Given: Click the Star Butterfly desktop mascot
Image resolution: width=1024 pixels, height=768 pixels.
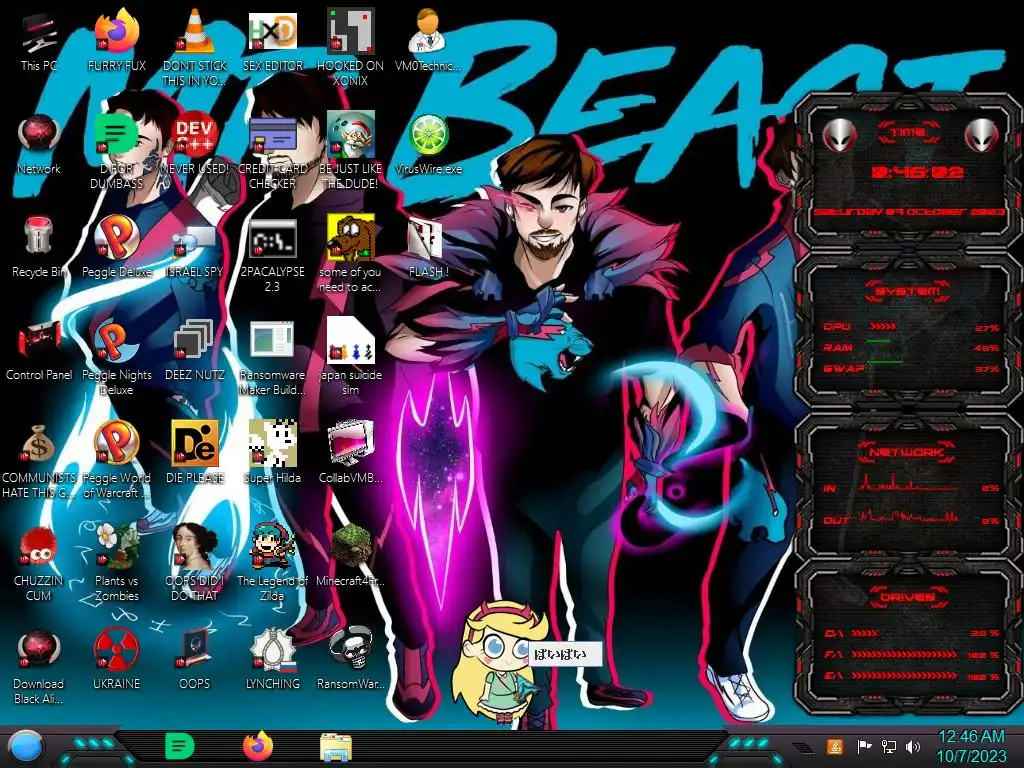Looking at the screenshot, I should tap(500, 663).
